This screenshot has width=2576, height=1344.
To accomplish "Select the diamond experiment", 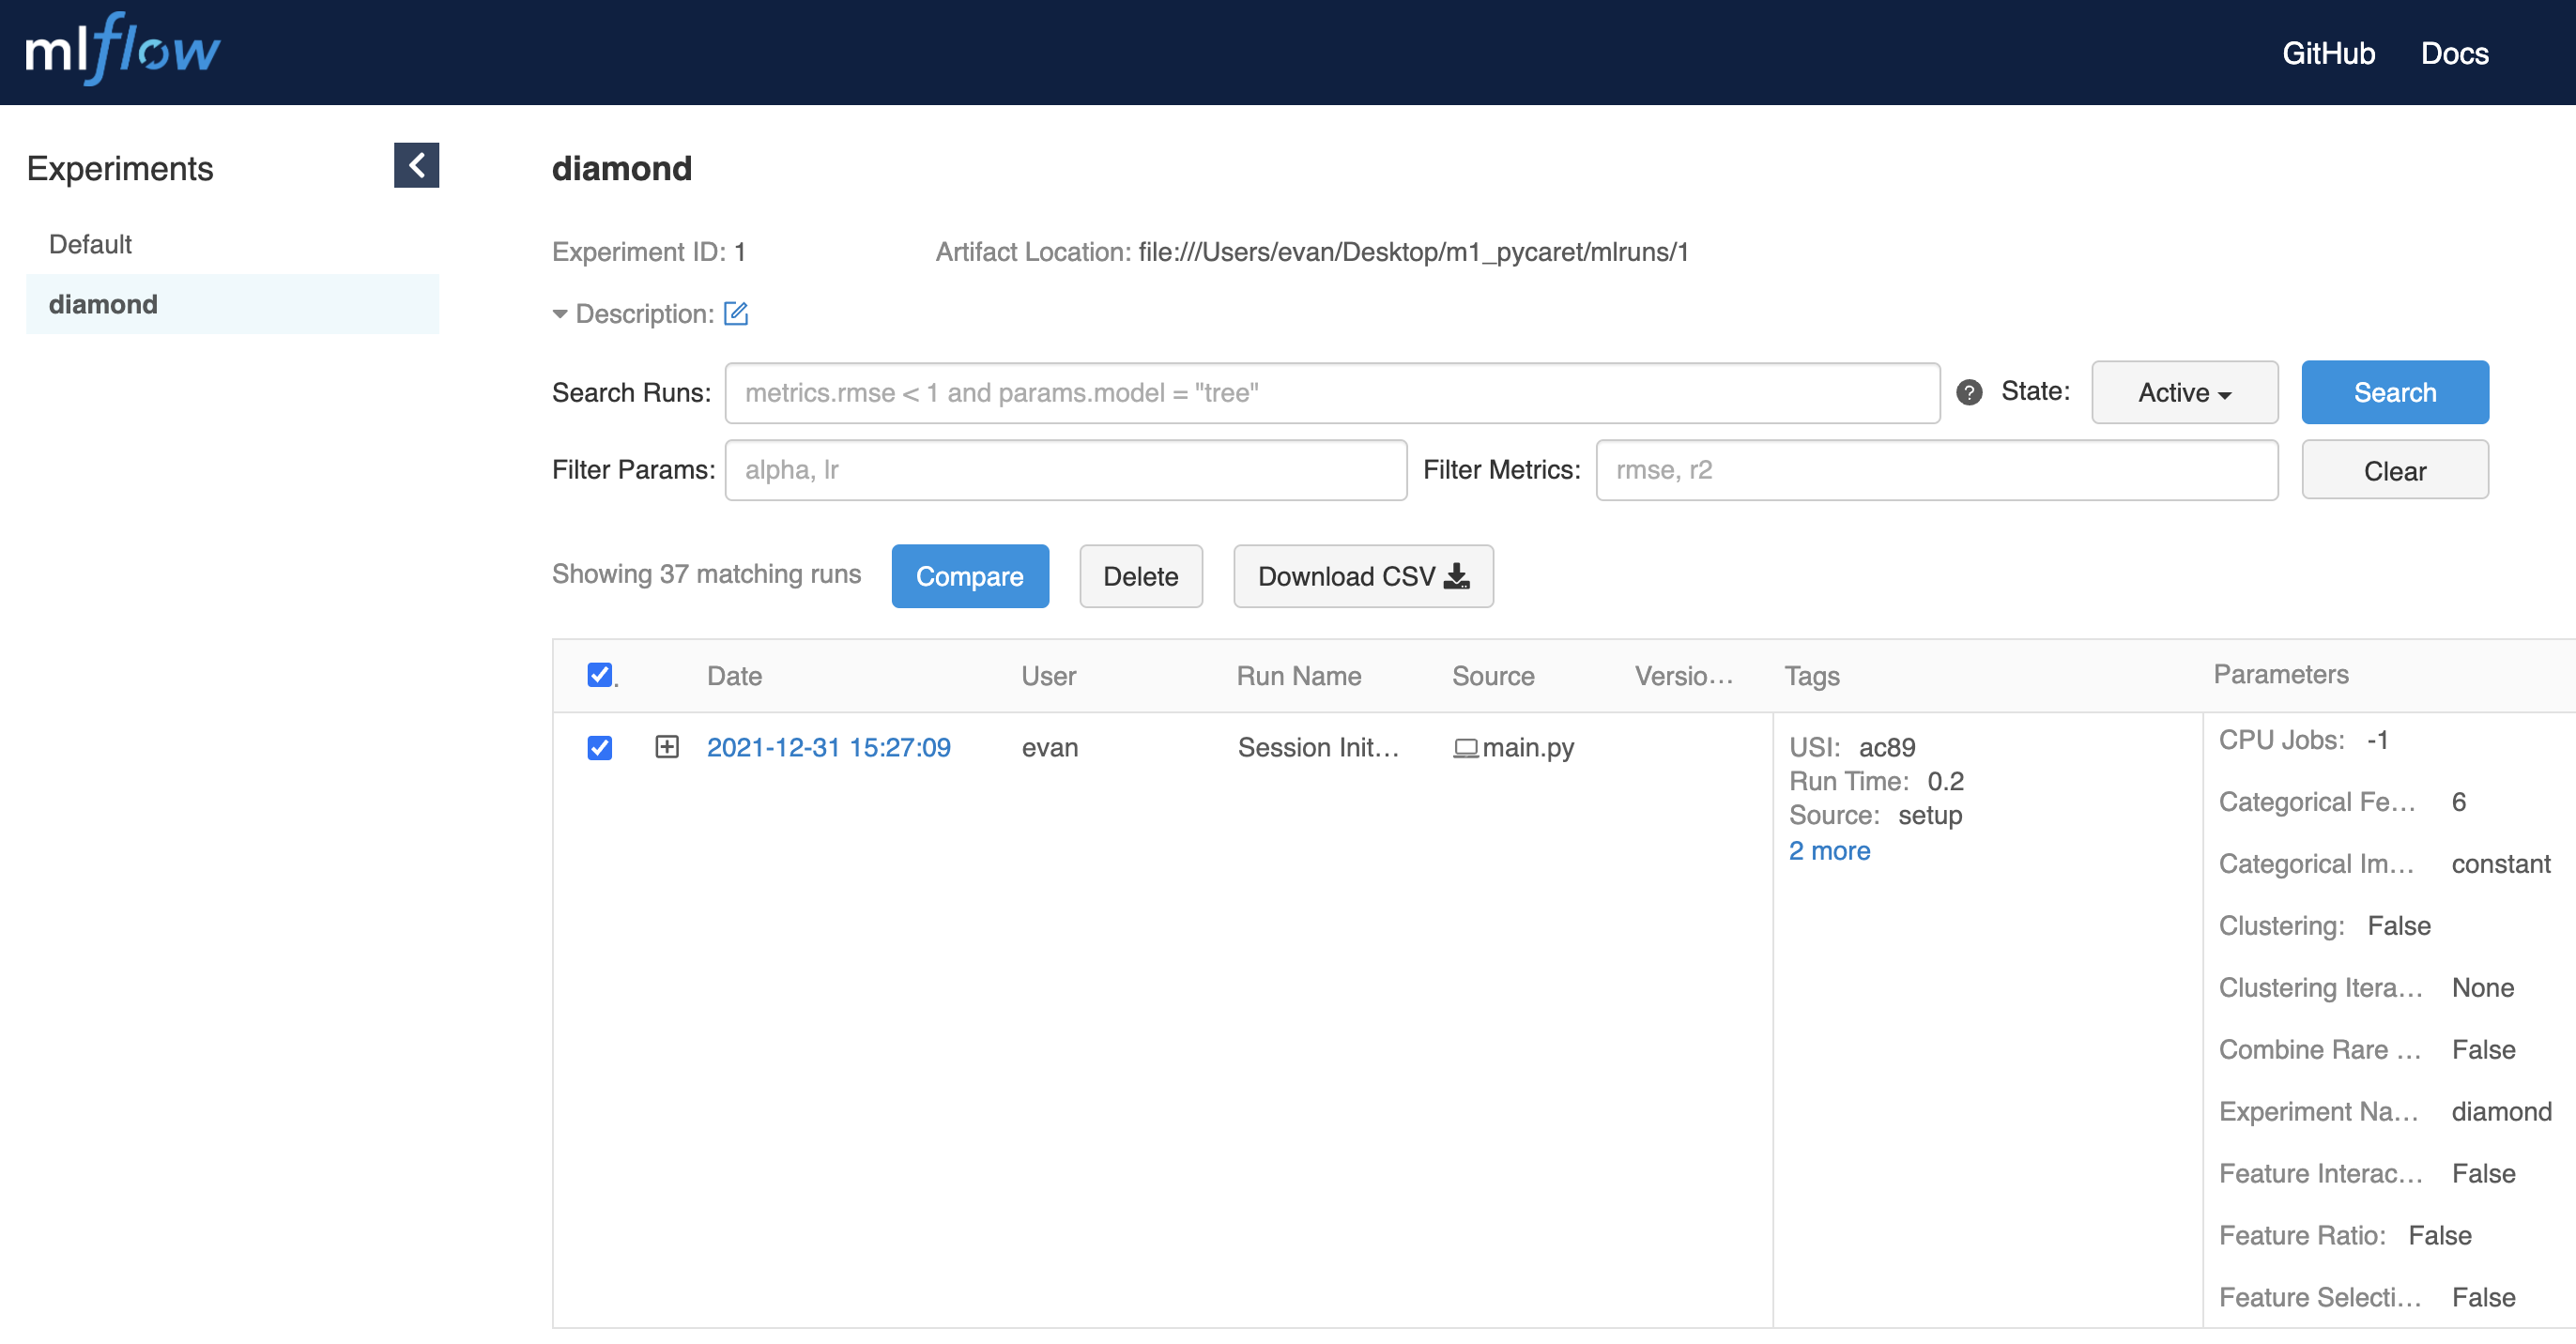I will [x=232, y=304].
